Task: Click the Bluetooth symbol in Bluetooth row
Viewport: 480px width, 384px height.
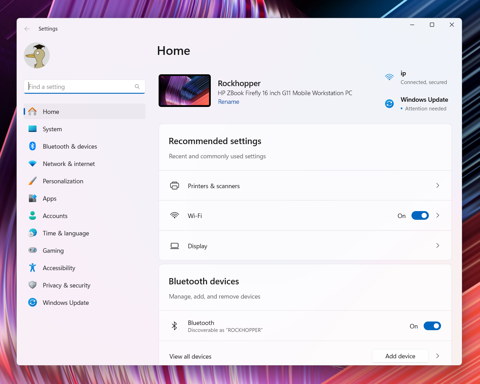Action: click(x=174, y=326)
